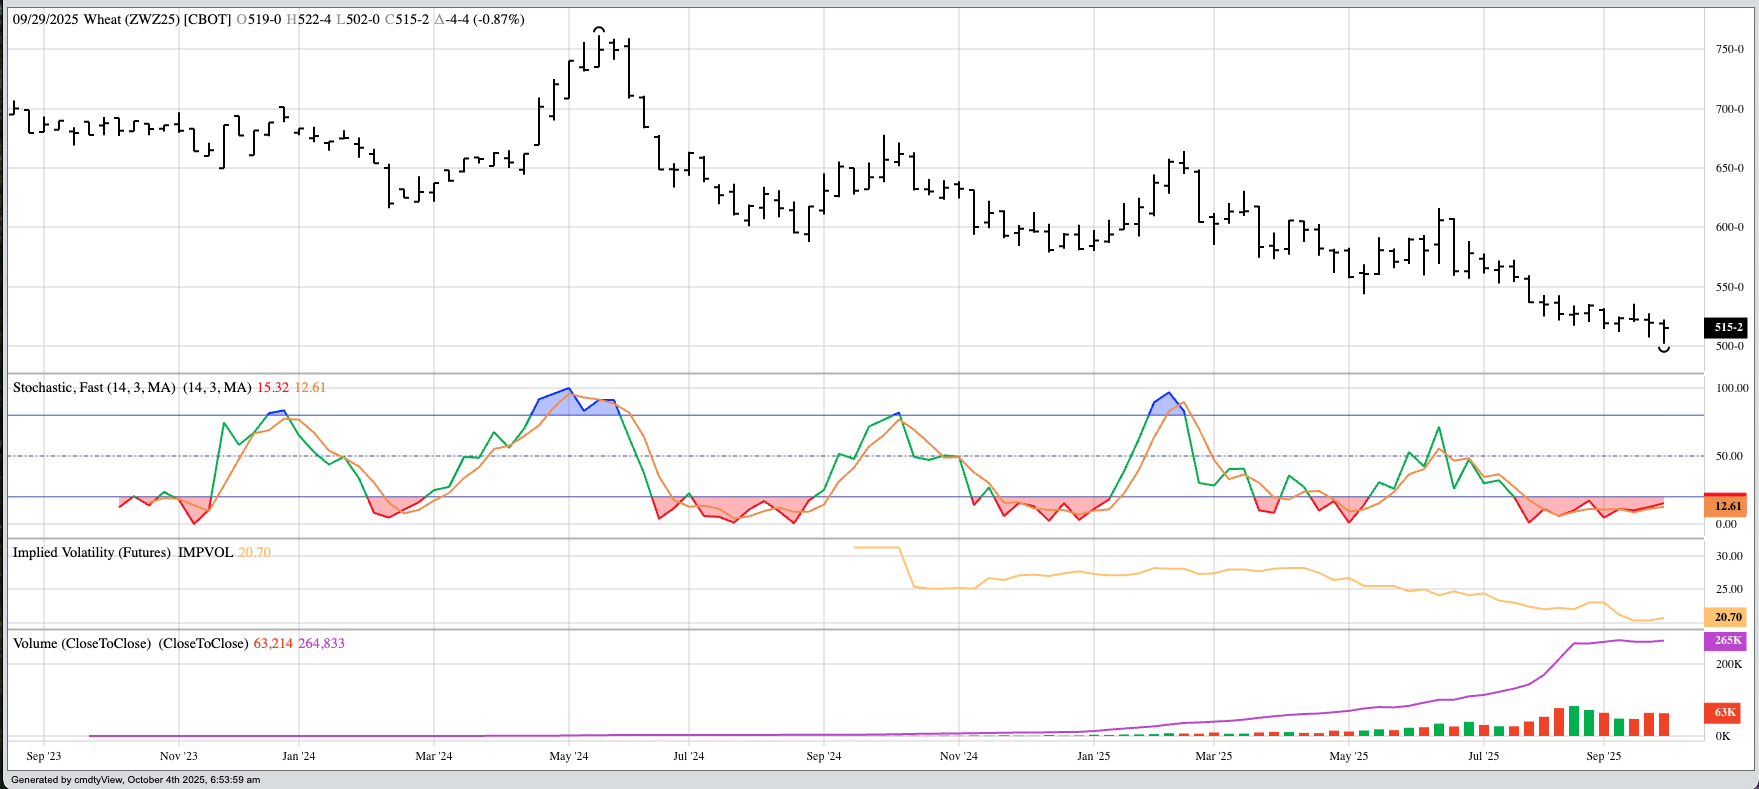Click the high marker arc above May '24 peak
Image resolution: width=1759 pixels, height=789 pixels.
[x=599, y=30]
